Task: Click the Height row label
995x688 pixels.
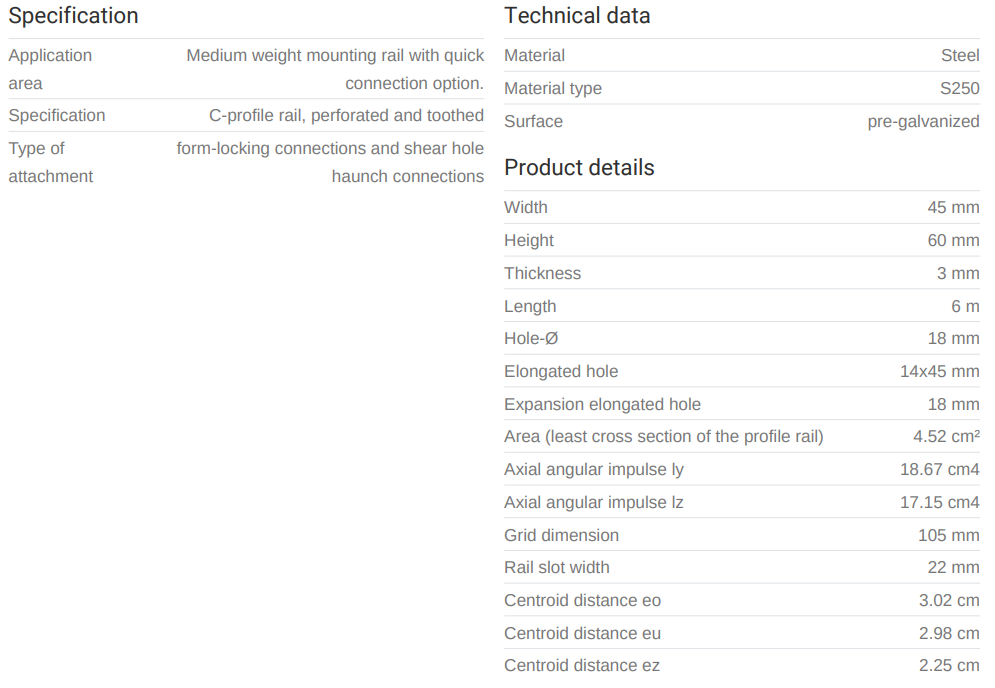Action: pos(529,241)
